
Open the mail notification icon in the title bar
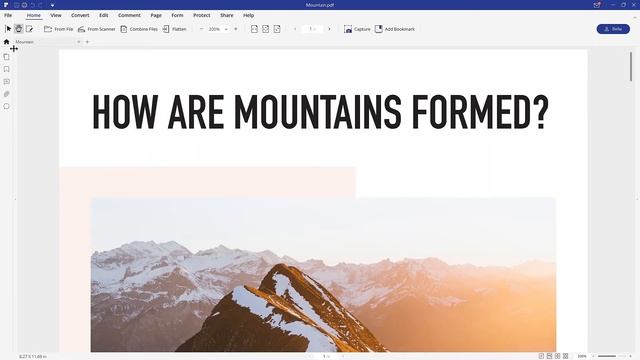597,5
